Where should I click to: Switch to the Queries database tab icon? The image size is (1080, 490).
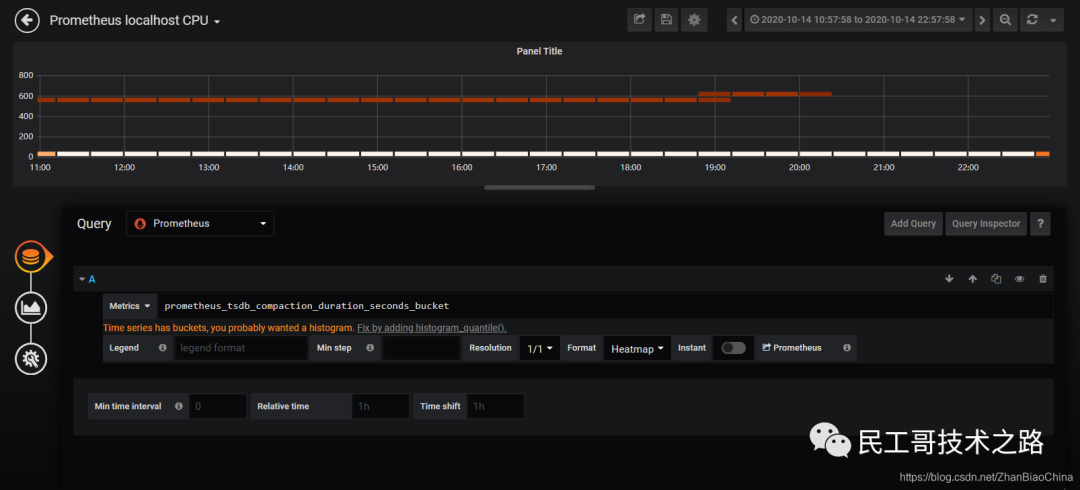[31, 257]
